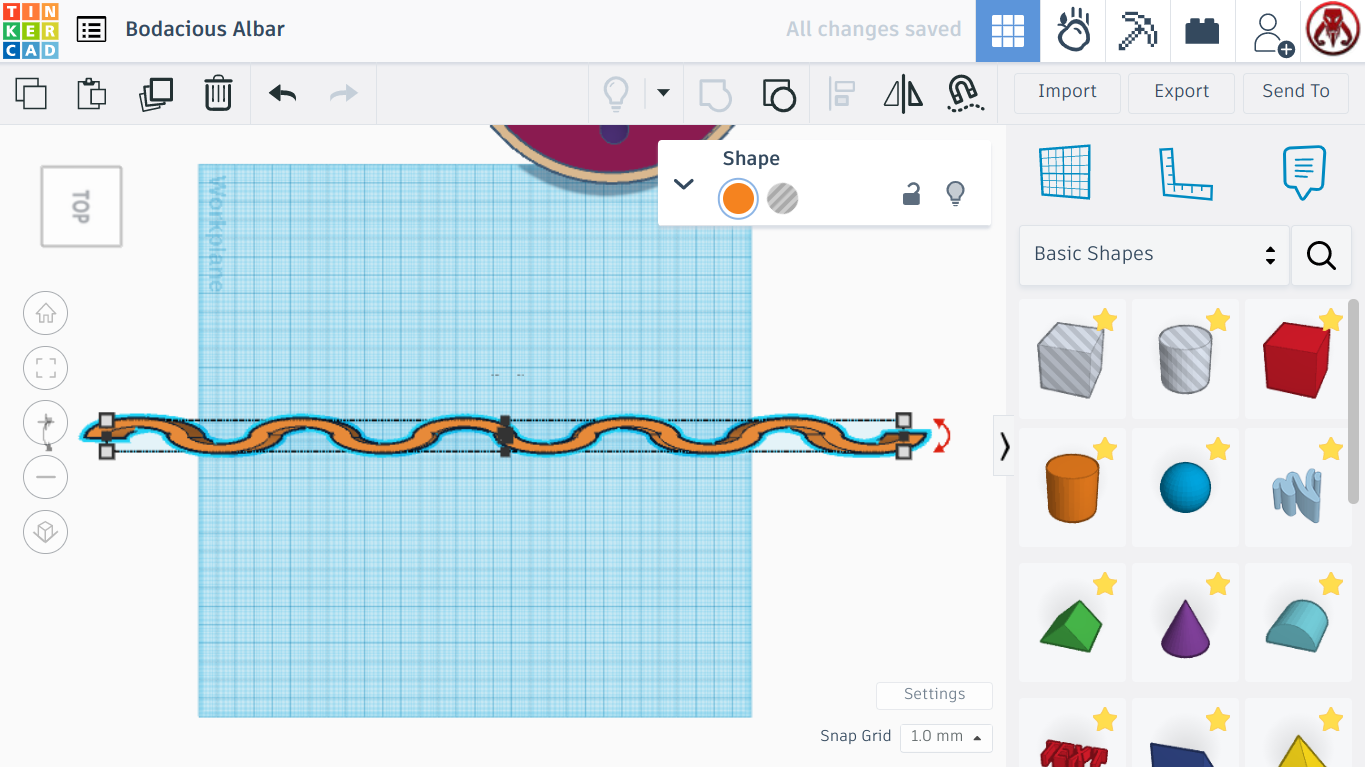Search shapes with magnifier button

point(1321,256)
